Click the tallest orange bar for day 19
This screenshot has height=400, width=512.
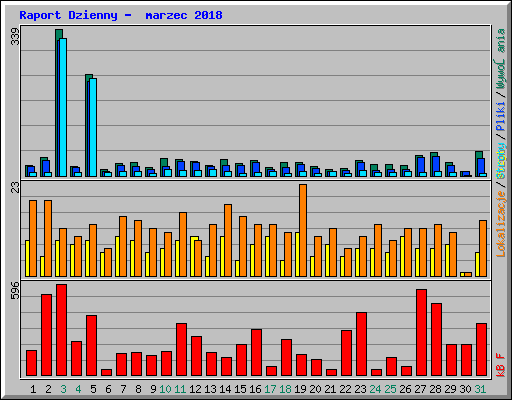point(303,230)
